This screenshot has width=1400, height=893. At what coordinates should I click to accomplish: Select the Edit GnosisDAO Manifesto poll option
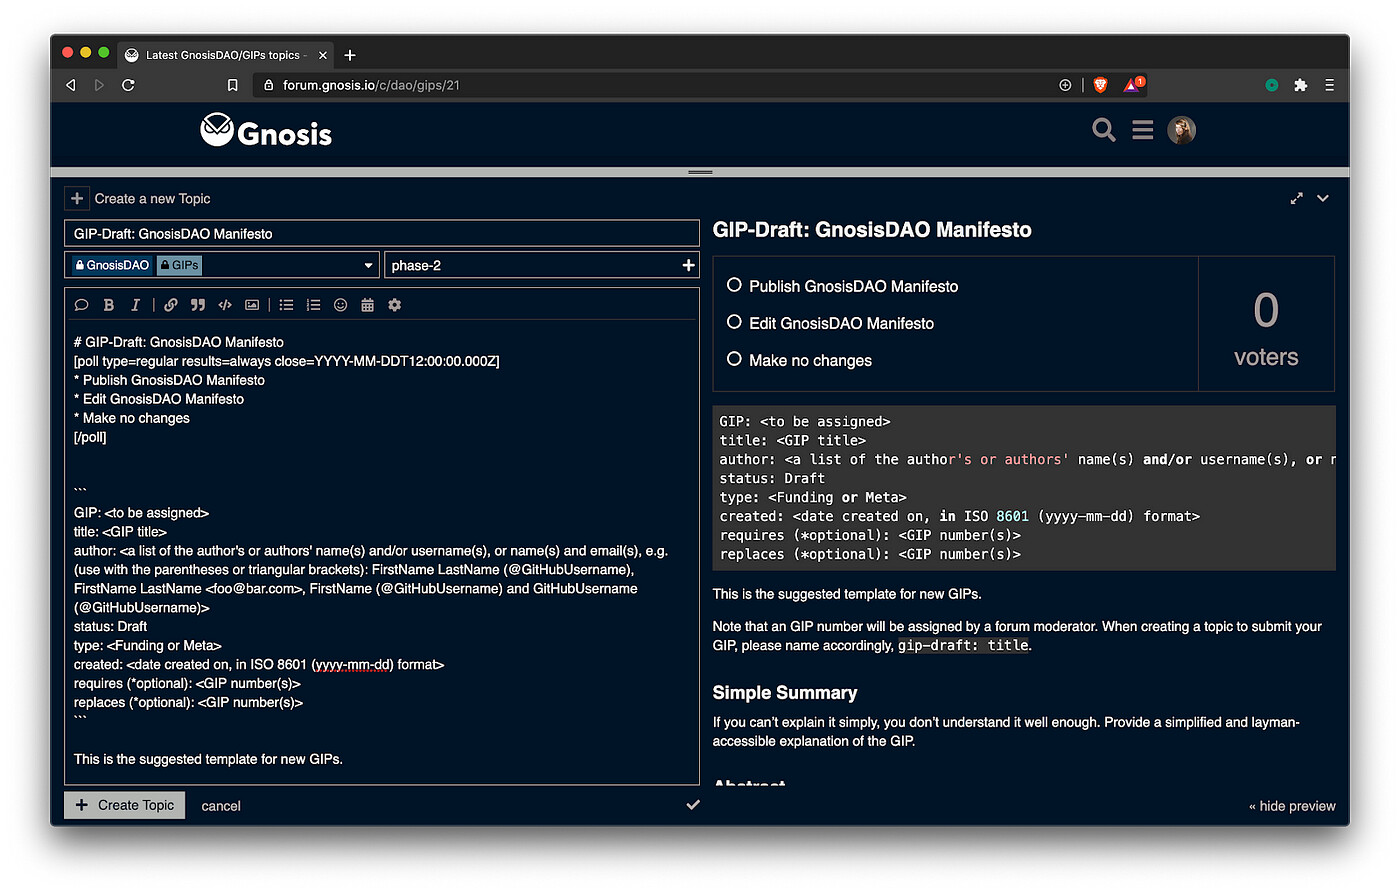(734, 323)
